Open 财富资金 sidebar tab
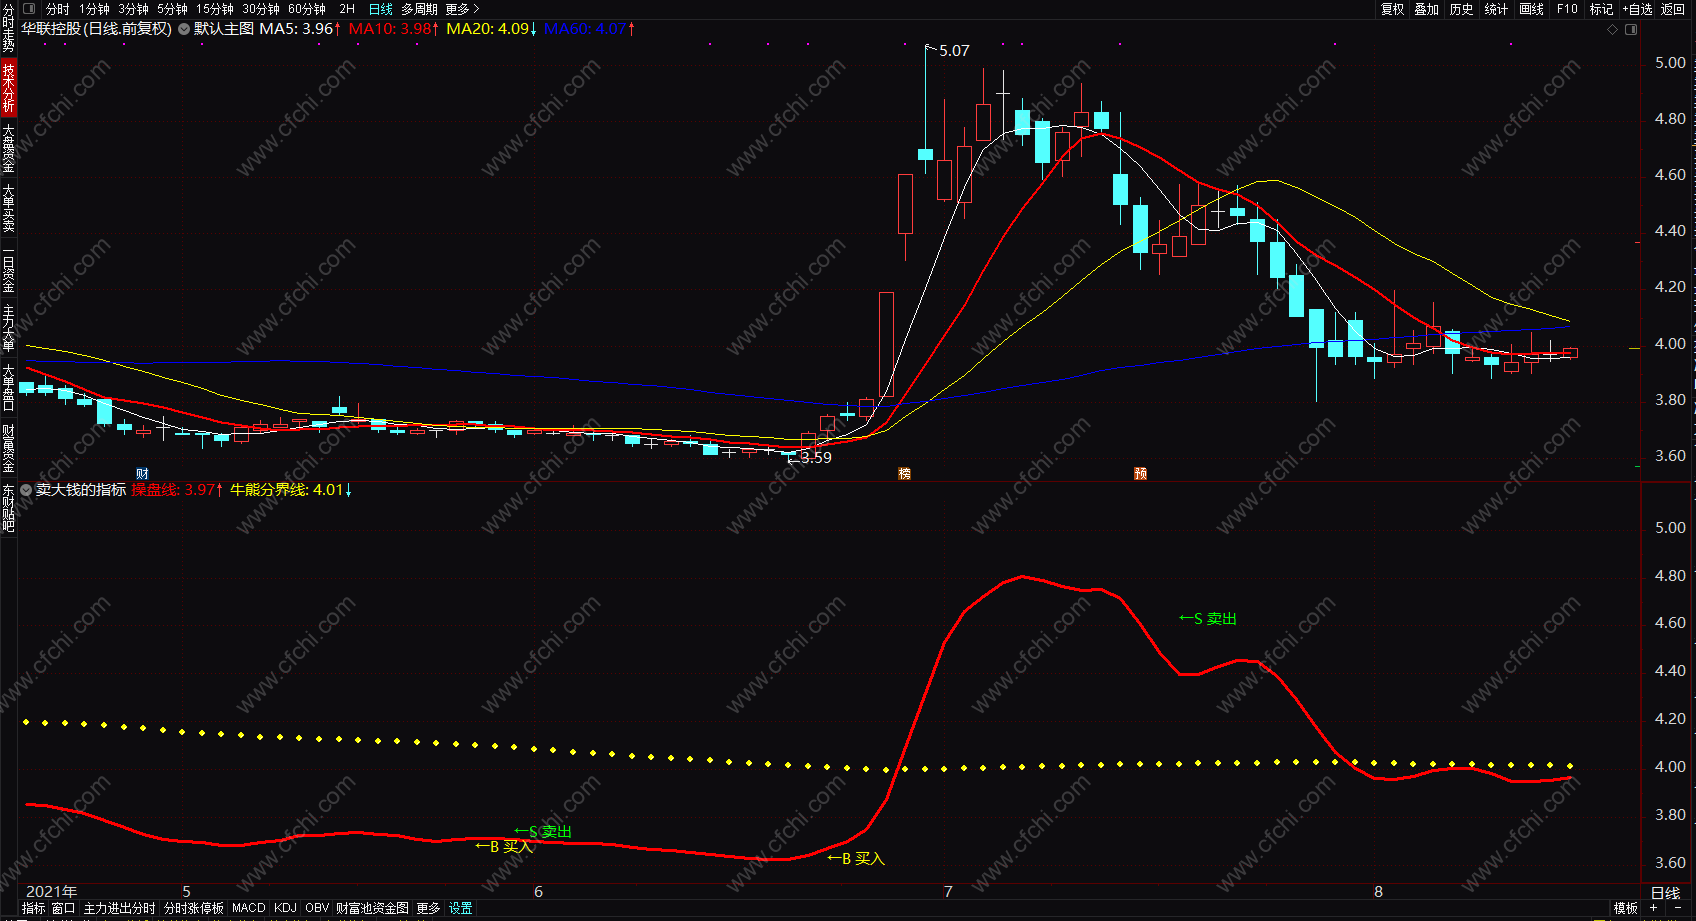This screenshot has width=1696, height=921. [x=8, y=448]
